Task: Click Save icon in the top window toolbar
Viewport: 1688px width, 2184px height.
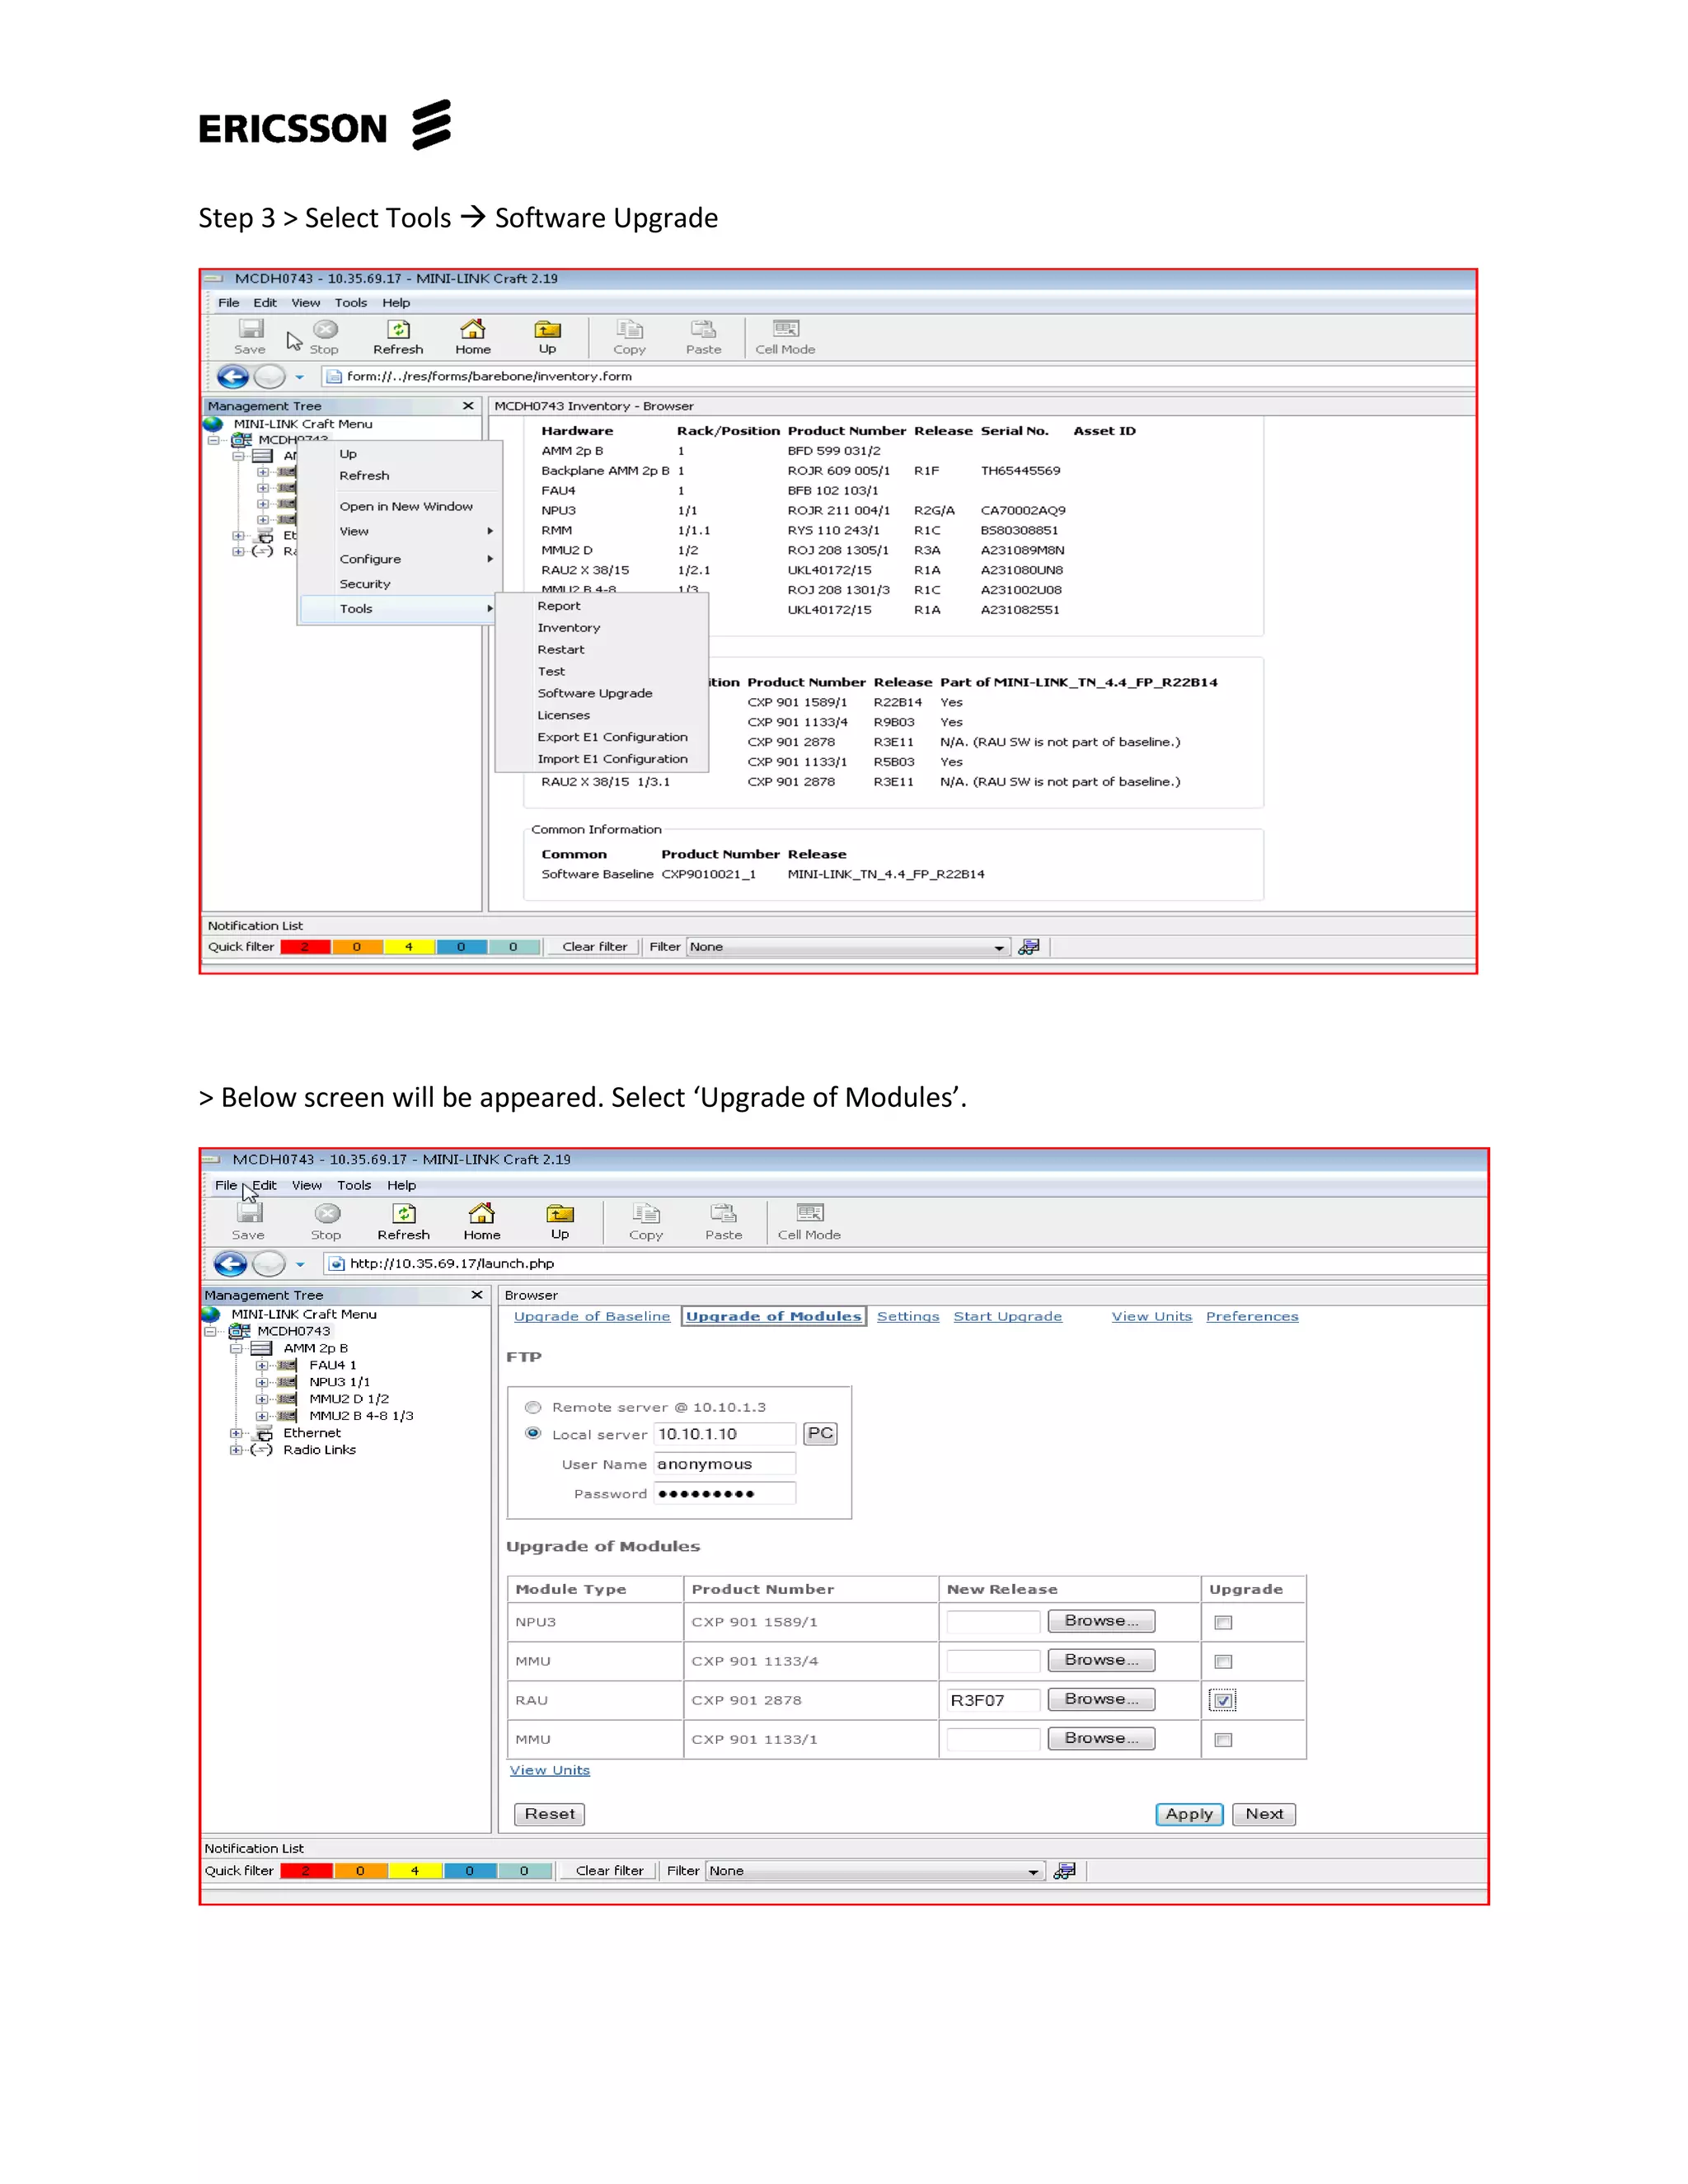Action: point(250,329)
